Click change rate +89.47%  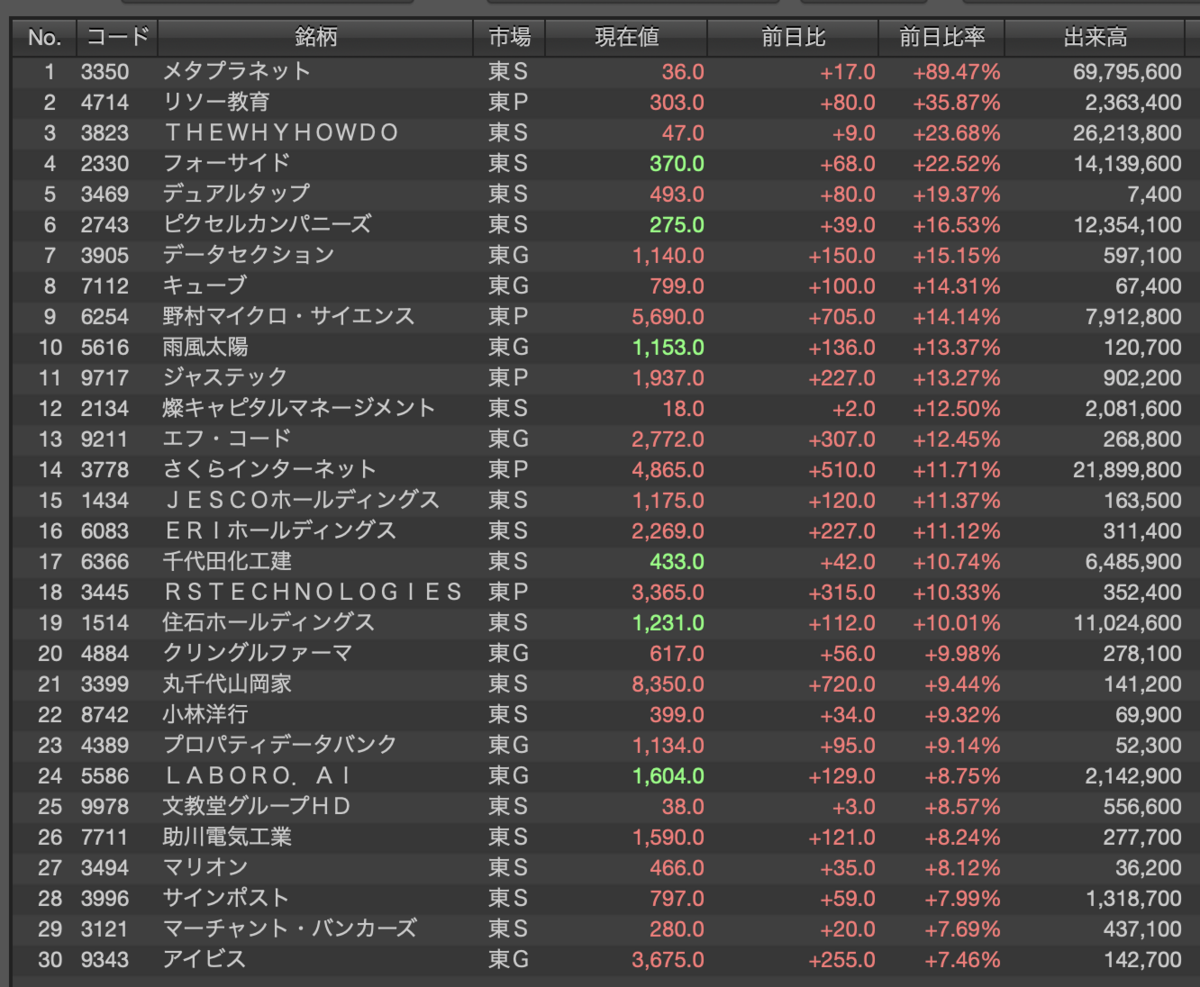tap(956, 72)
